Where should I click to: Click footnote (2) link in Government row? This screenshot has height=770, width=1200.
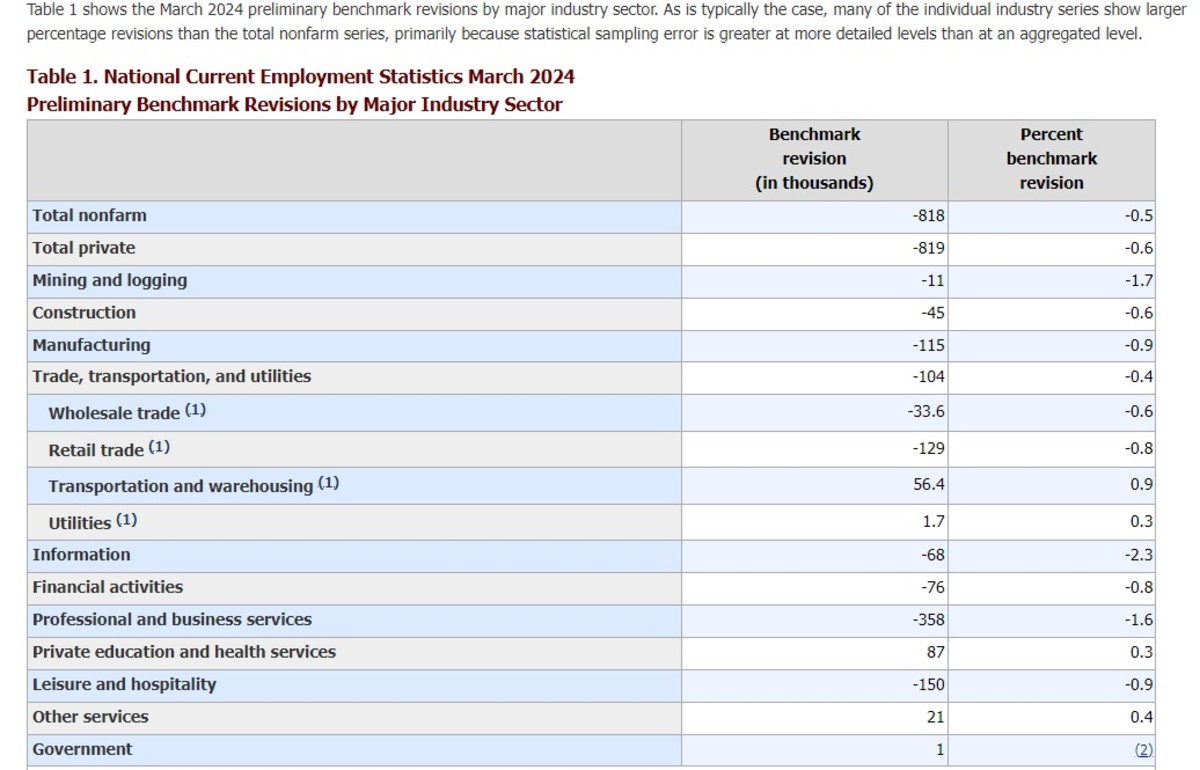(x=1143, y=750)
